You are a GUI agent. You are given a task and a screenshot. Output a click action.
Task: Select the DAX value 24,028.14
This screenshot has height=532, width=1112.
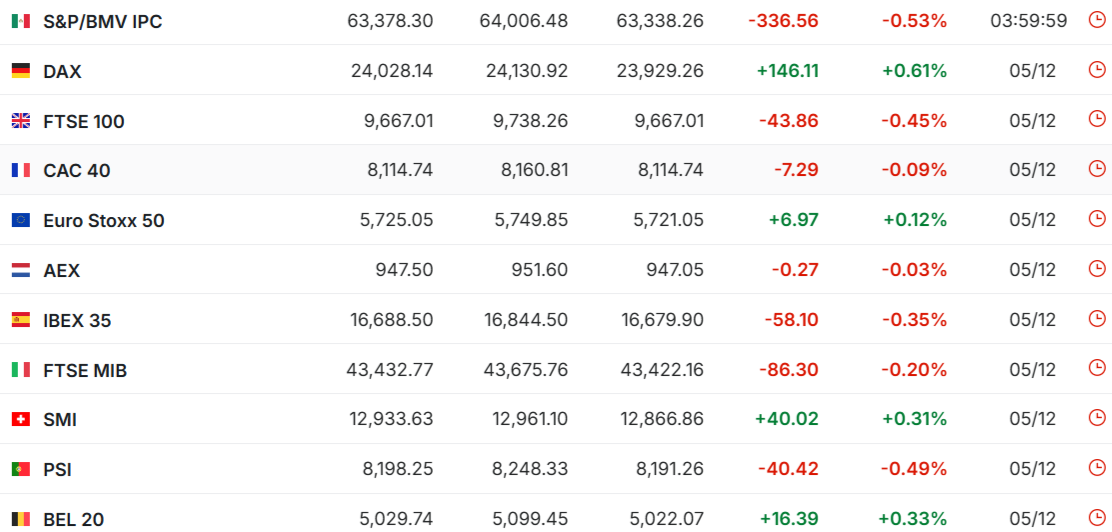point(391,71)
